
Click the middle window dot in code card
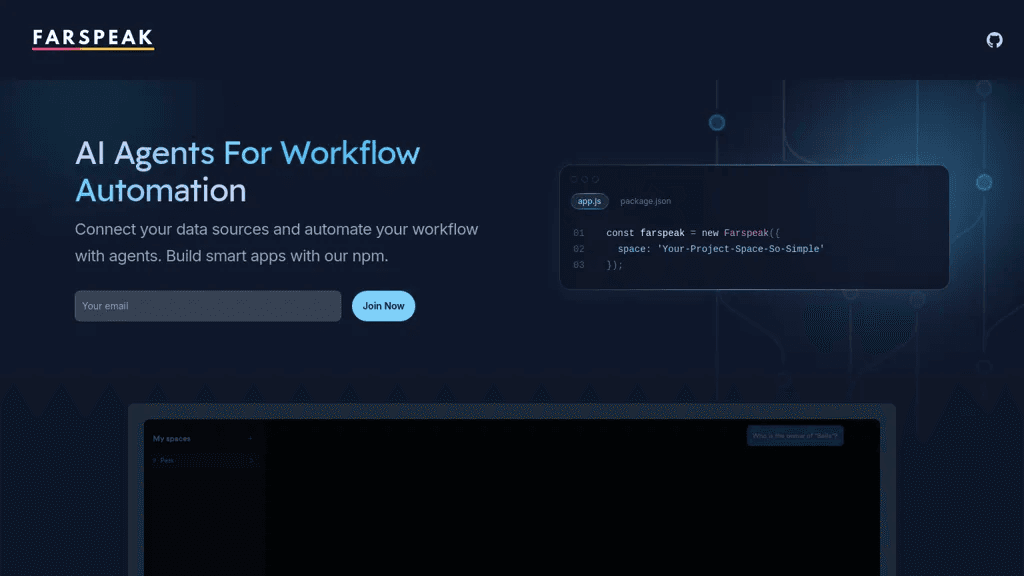pos(584,180)
